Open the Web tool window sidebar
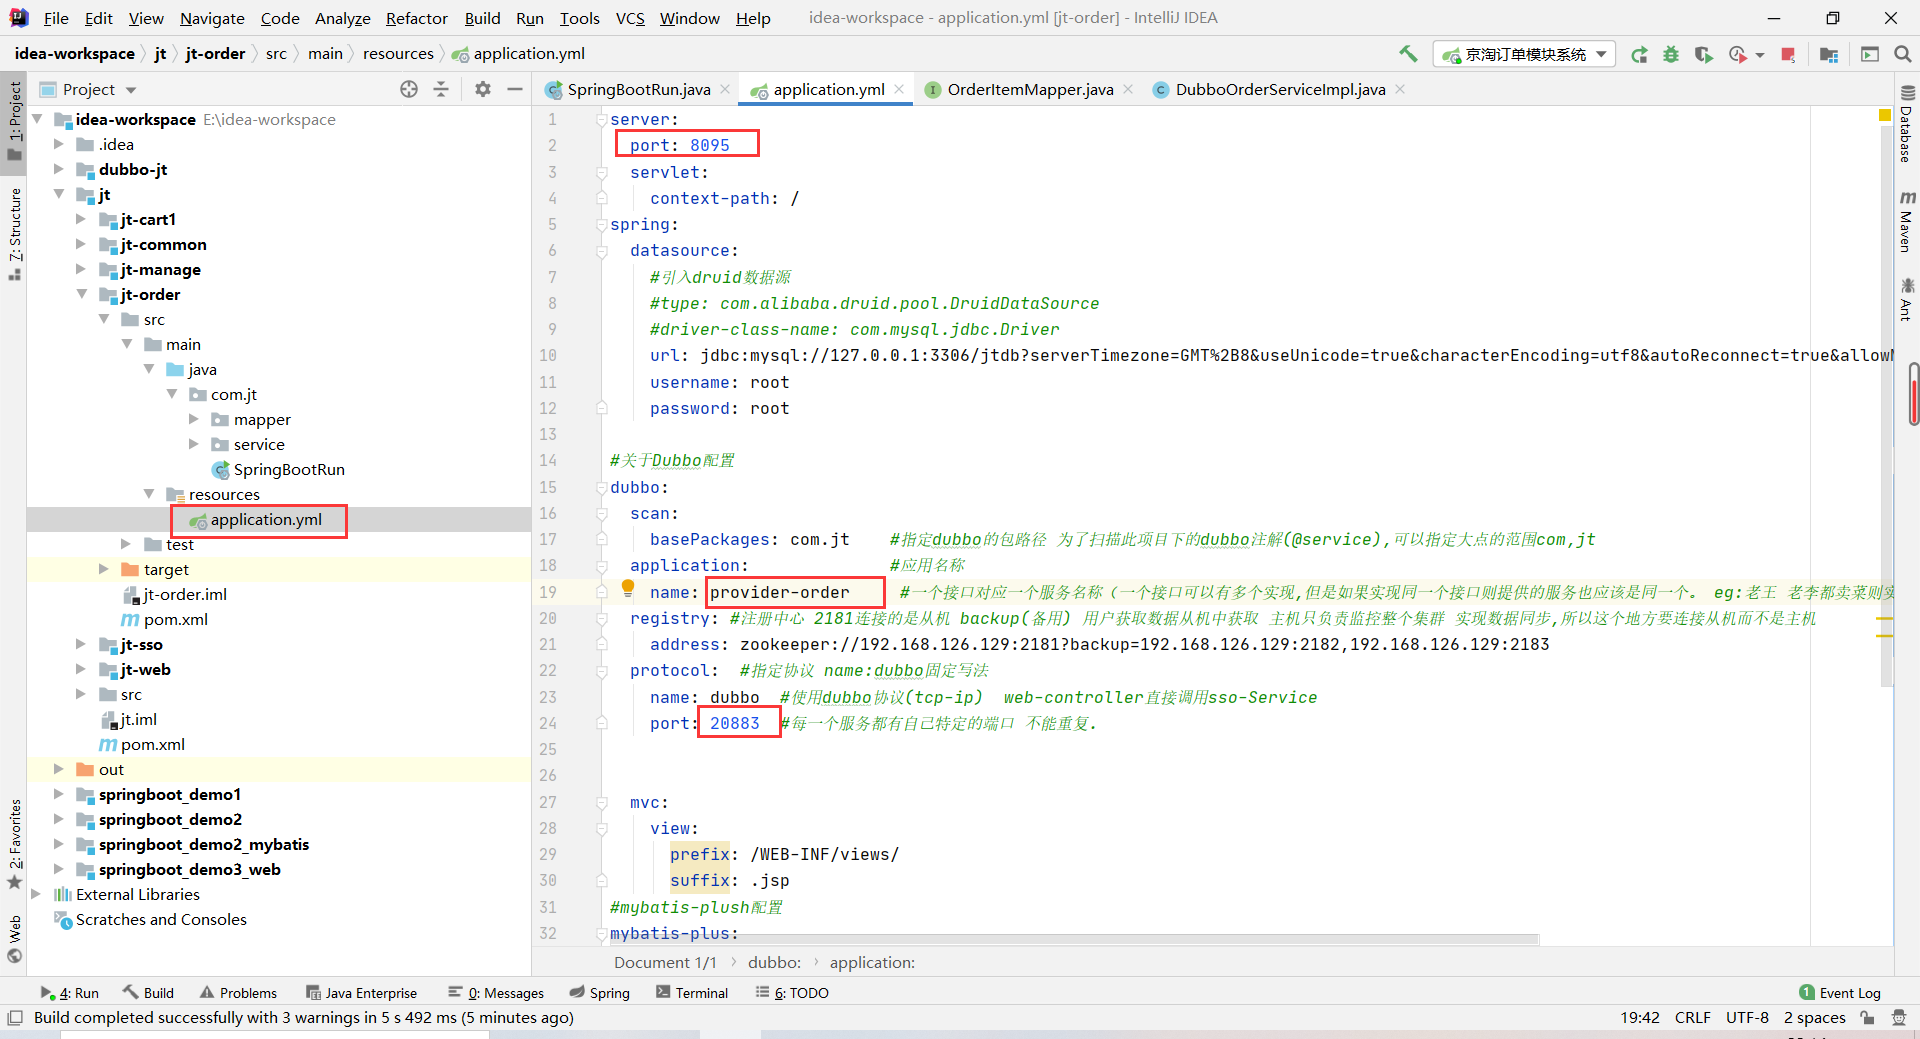The height and width of the screenshot is (1039, 1920). tap(14, 939)
